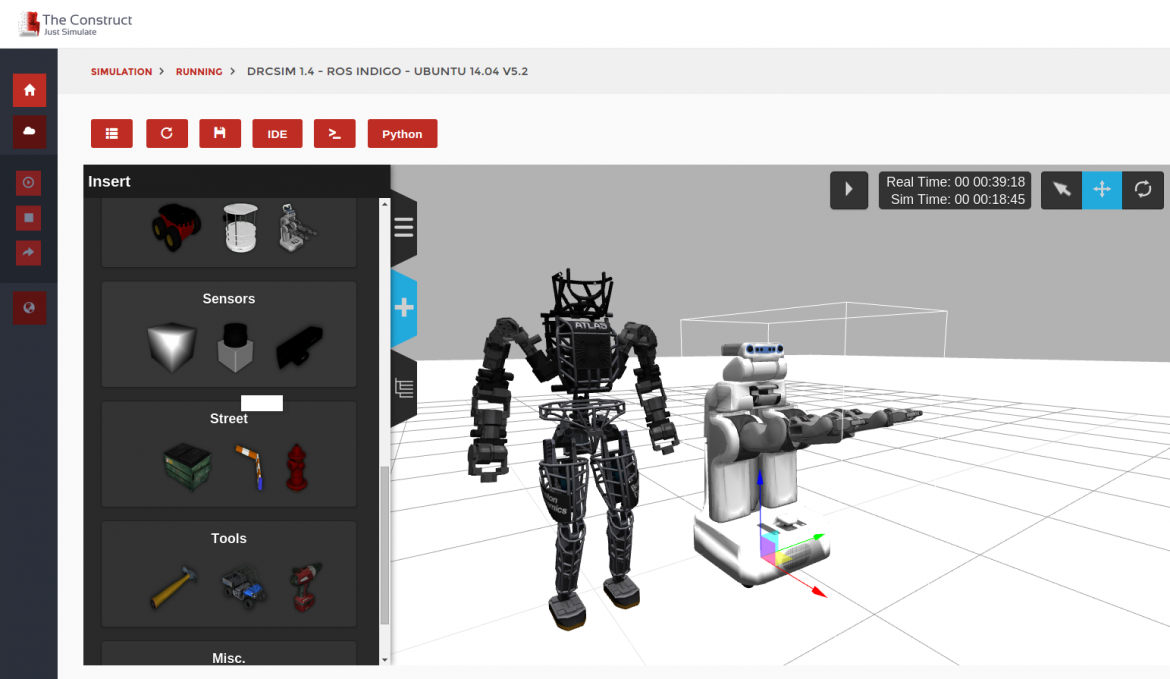Click the Street category heading
Screen dimensions: 1170x679
pos(229,419)
